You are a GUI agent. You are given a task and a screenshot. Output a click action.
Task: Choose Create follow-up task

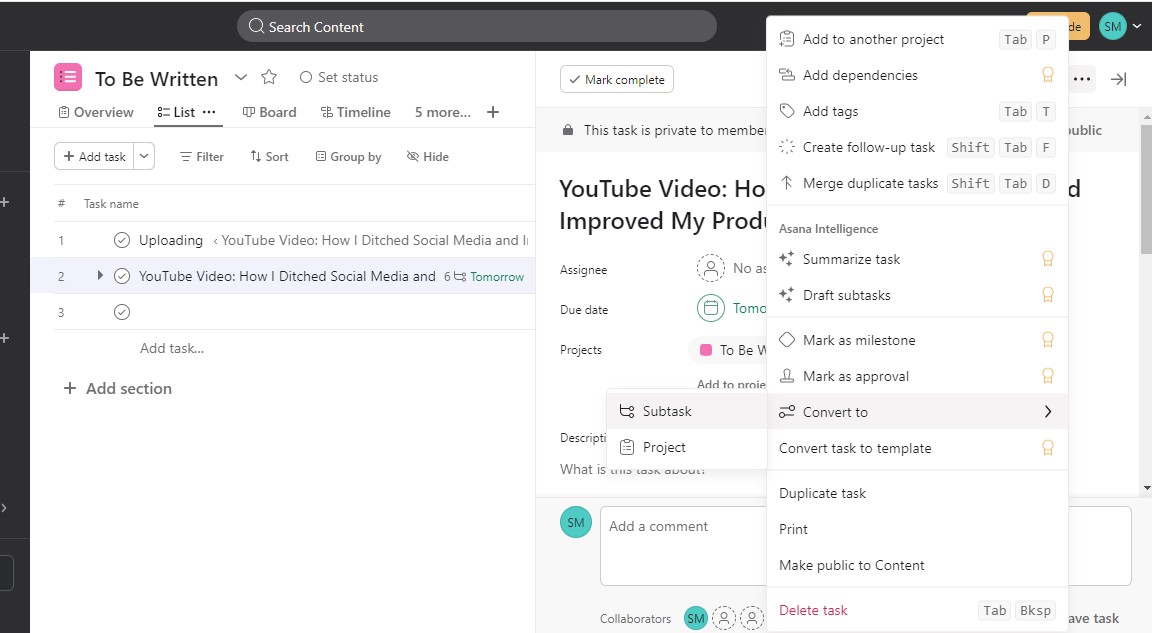click(x=916, y=147)
